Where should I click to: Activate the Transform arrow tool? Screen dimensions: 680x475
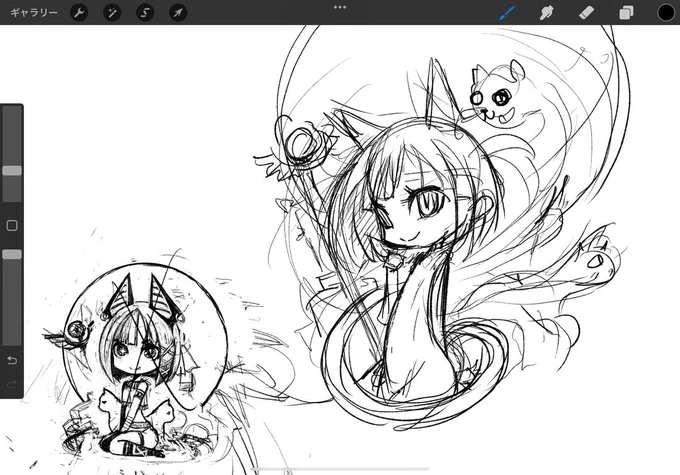click(178, 13)
